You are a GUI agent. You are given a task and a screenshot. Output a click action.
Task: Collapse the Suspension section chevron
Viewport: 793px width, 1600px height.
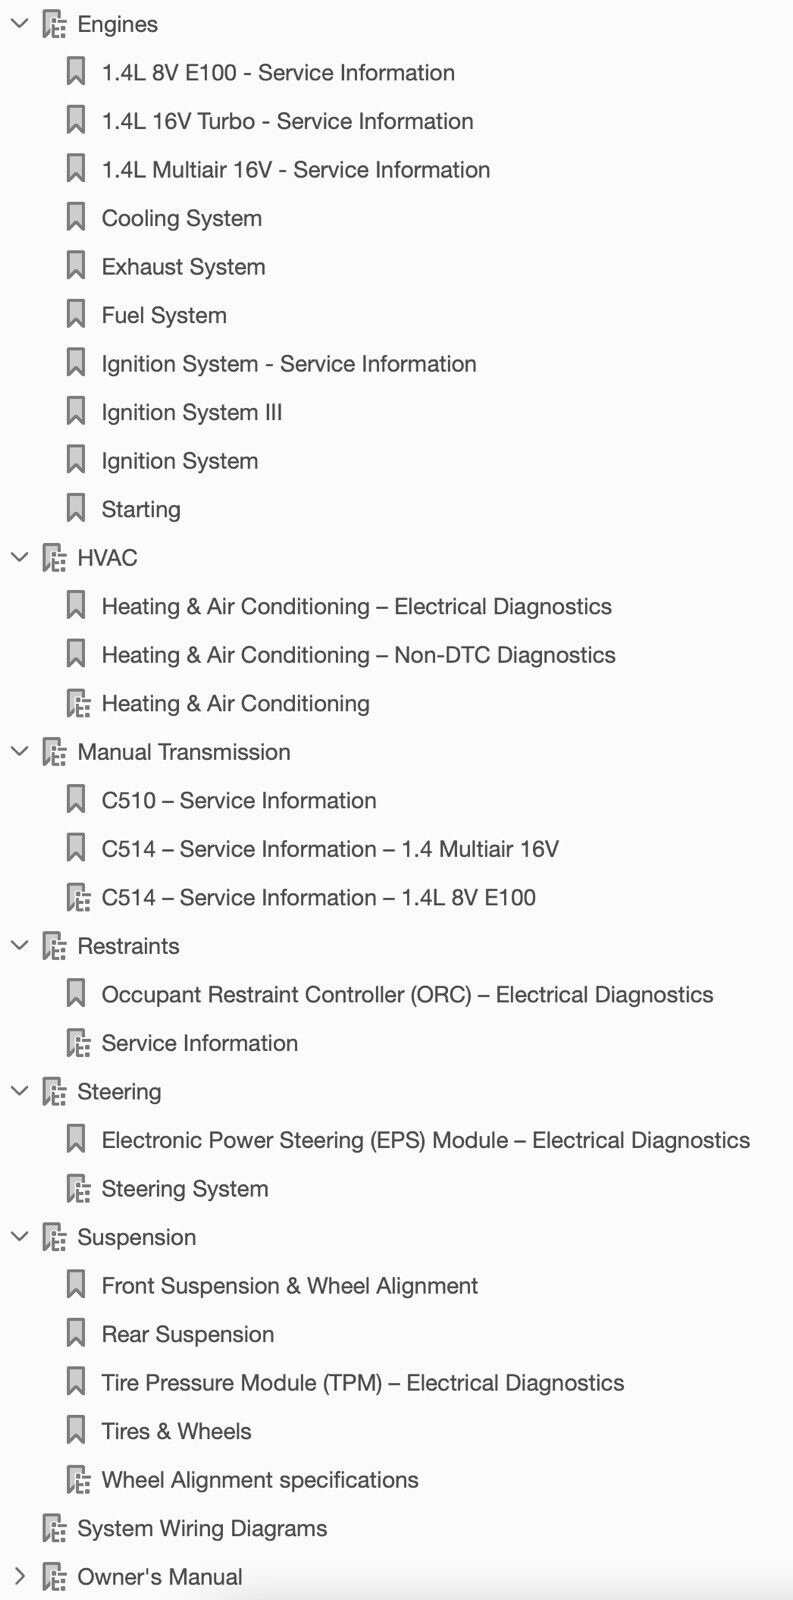(x=19, y=1237)
